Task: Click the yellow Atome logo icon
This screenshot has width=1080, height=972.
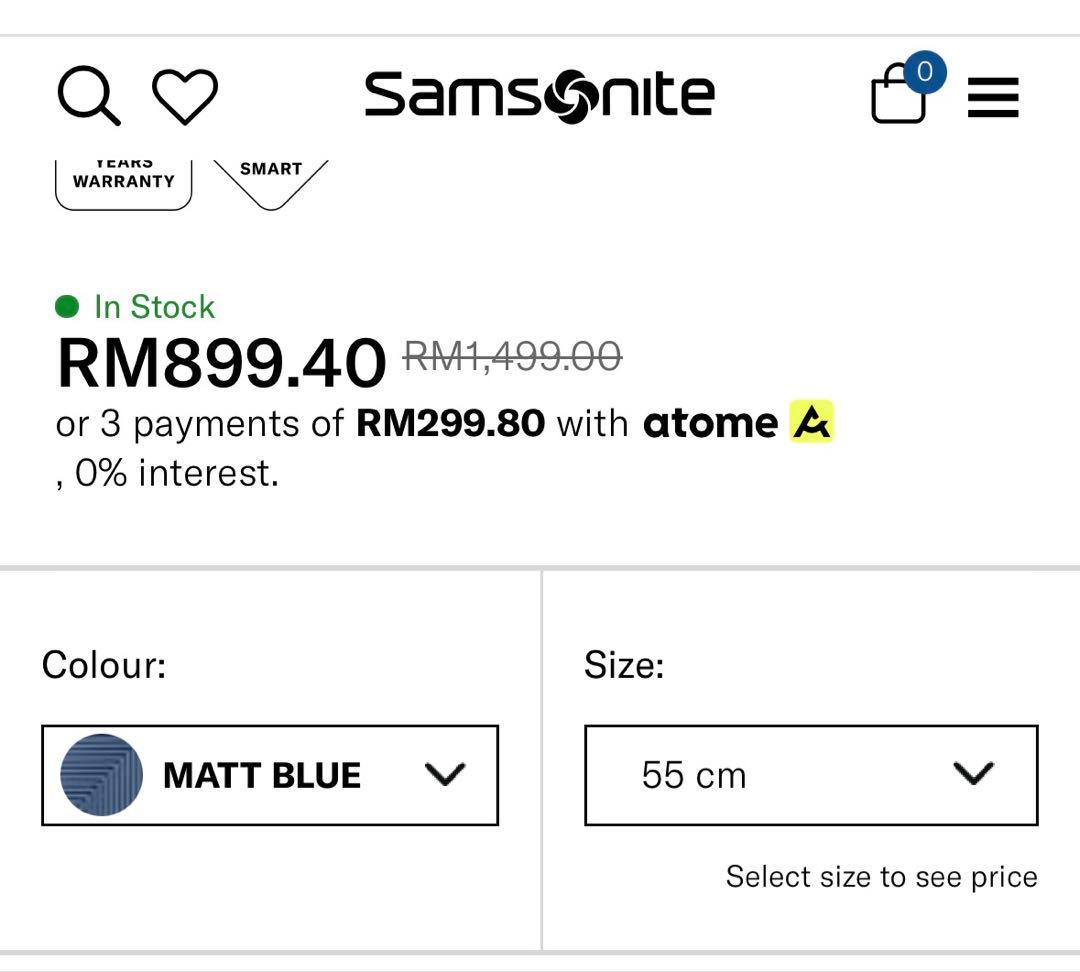Action: [811, 422]
